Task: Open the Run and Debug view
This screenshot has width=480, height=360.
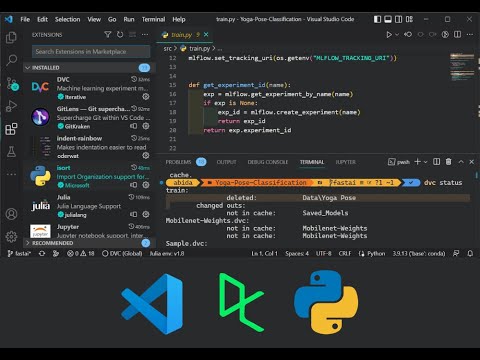Action: click(11, 106)
